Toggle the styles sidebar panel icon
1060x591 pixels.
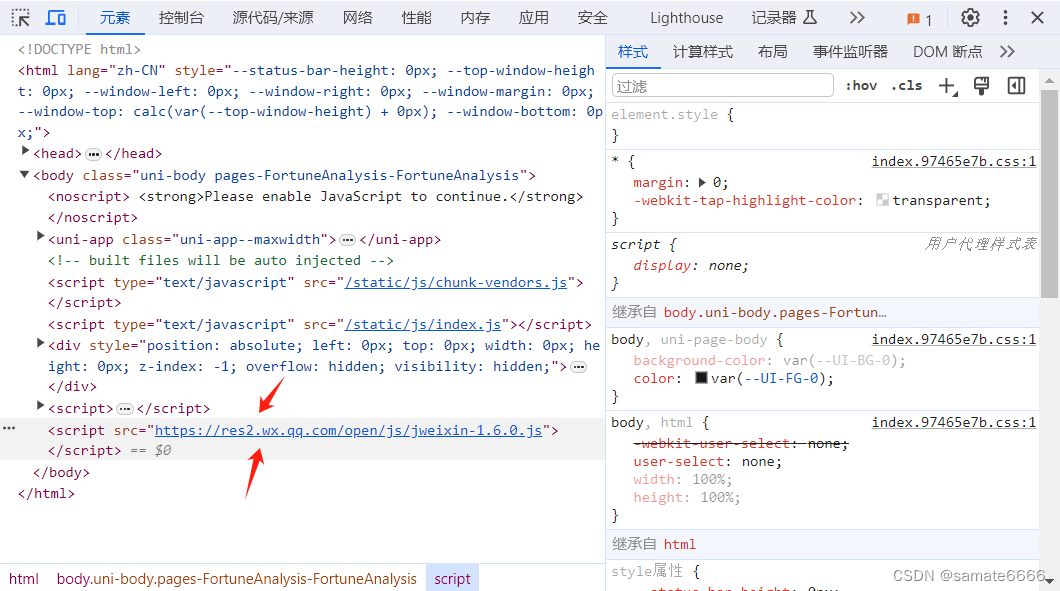coord(1016,85)
